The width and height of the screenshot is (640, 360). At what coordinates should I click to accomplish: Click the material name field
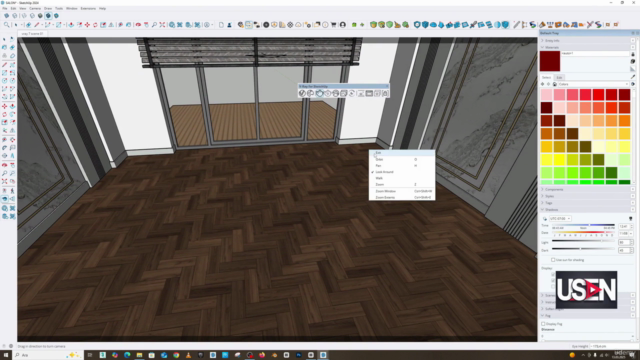point(595,53)
